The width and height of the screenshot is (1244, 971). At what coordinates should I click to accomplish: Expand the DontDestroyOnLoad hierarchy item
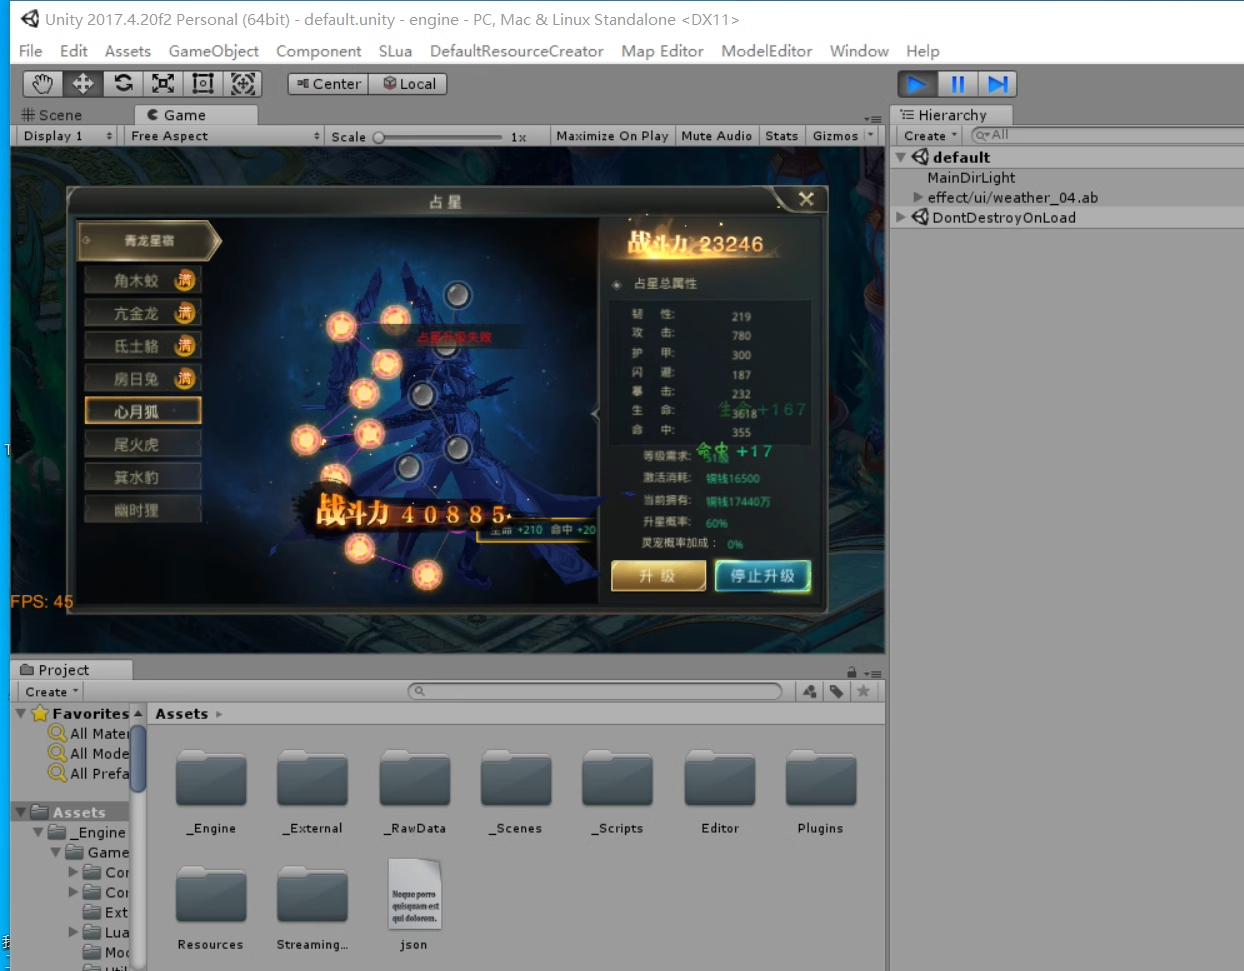pyautogui.click(x=901, y=217)
